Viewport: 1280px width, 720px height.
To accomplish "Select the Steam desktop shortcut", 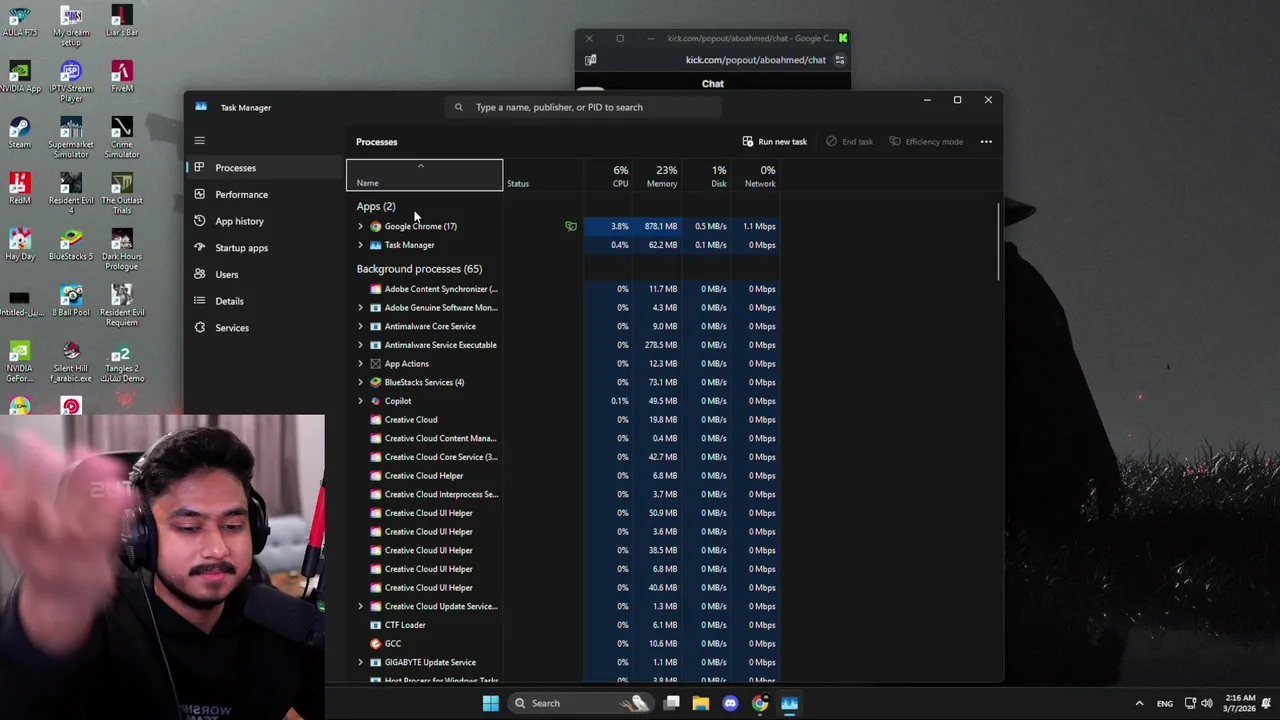I will (19, 133).
